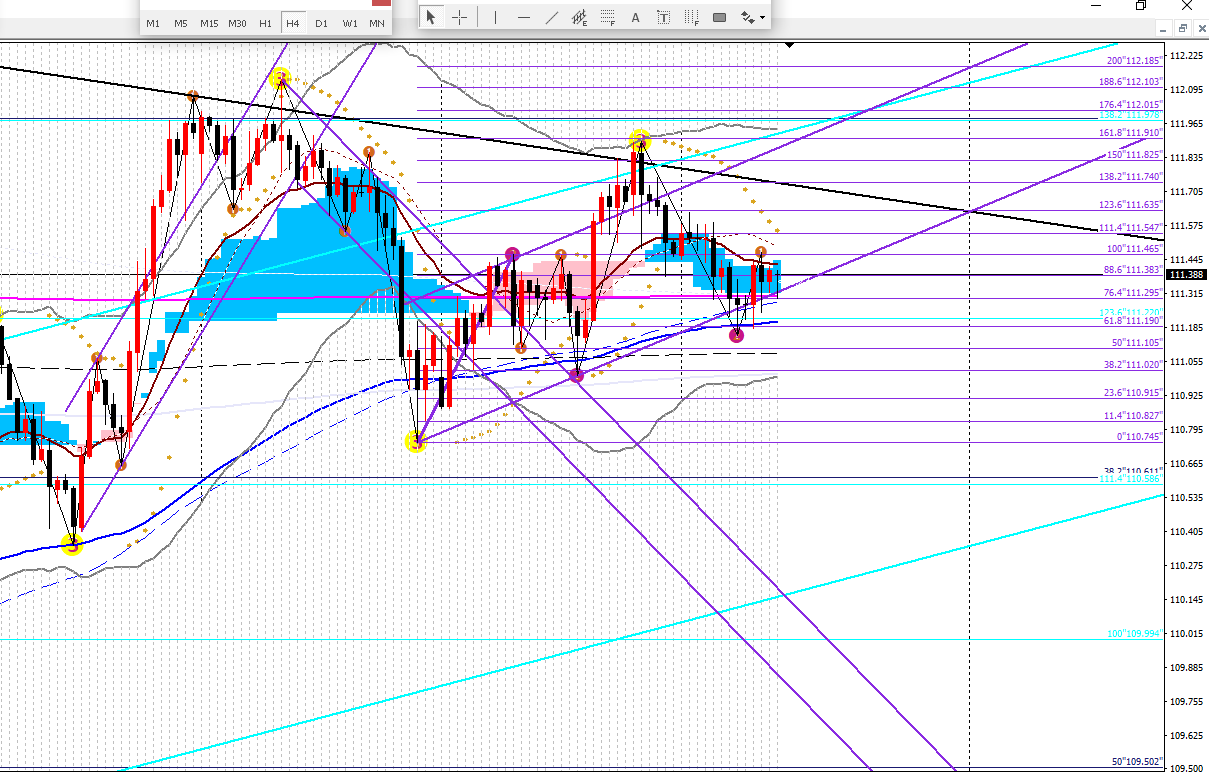Toggle the H1 timeframe button
1209x773 pixels.
pyautogui.click(x=265, y=22)
